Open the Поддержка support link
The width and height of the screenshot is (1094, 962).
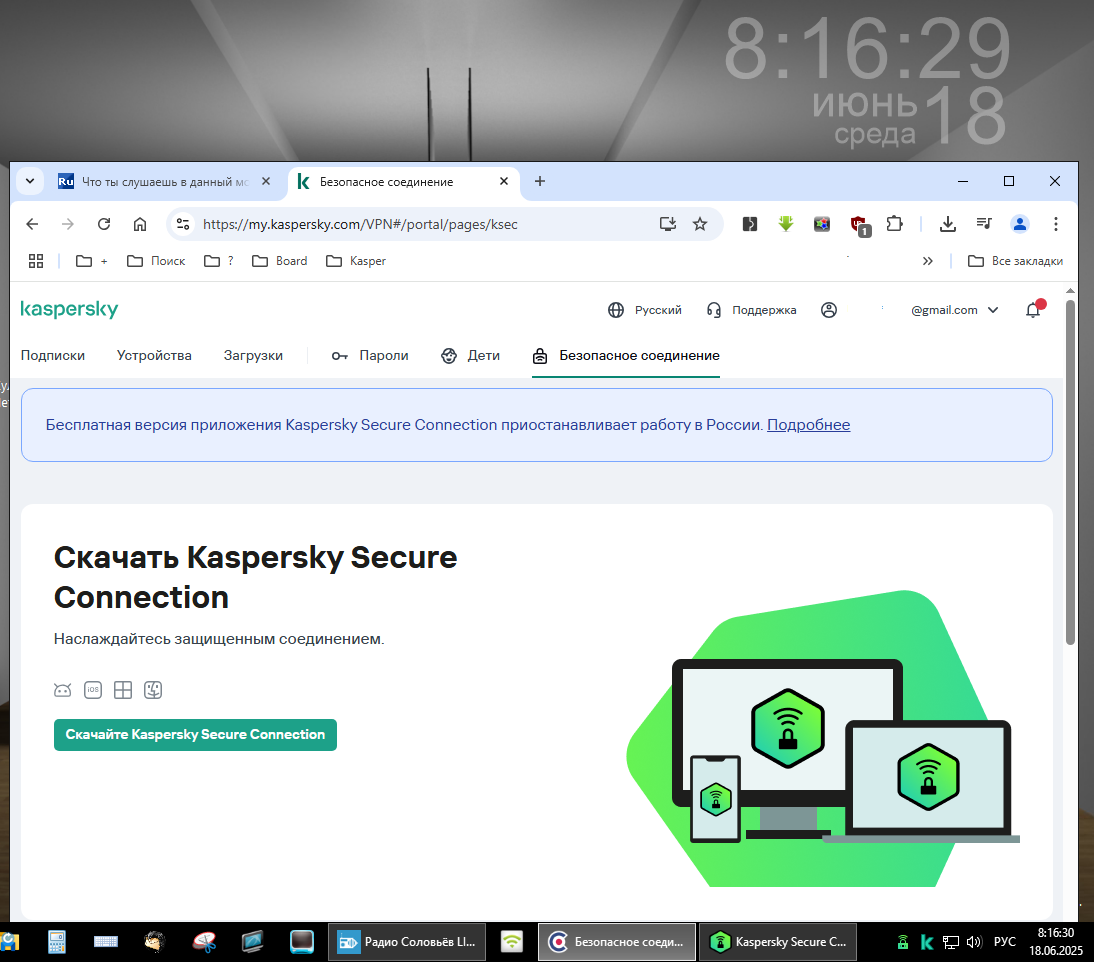[x=751, y=310]
